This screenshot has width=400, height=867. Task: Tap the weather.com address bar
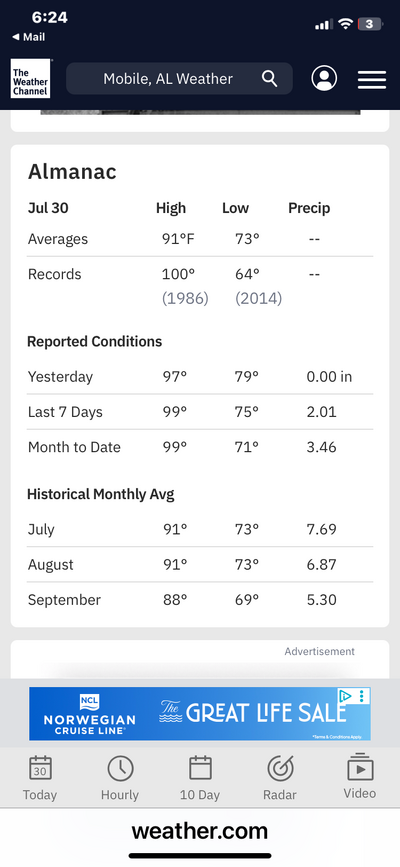tap(200, 831)
